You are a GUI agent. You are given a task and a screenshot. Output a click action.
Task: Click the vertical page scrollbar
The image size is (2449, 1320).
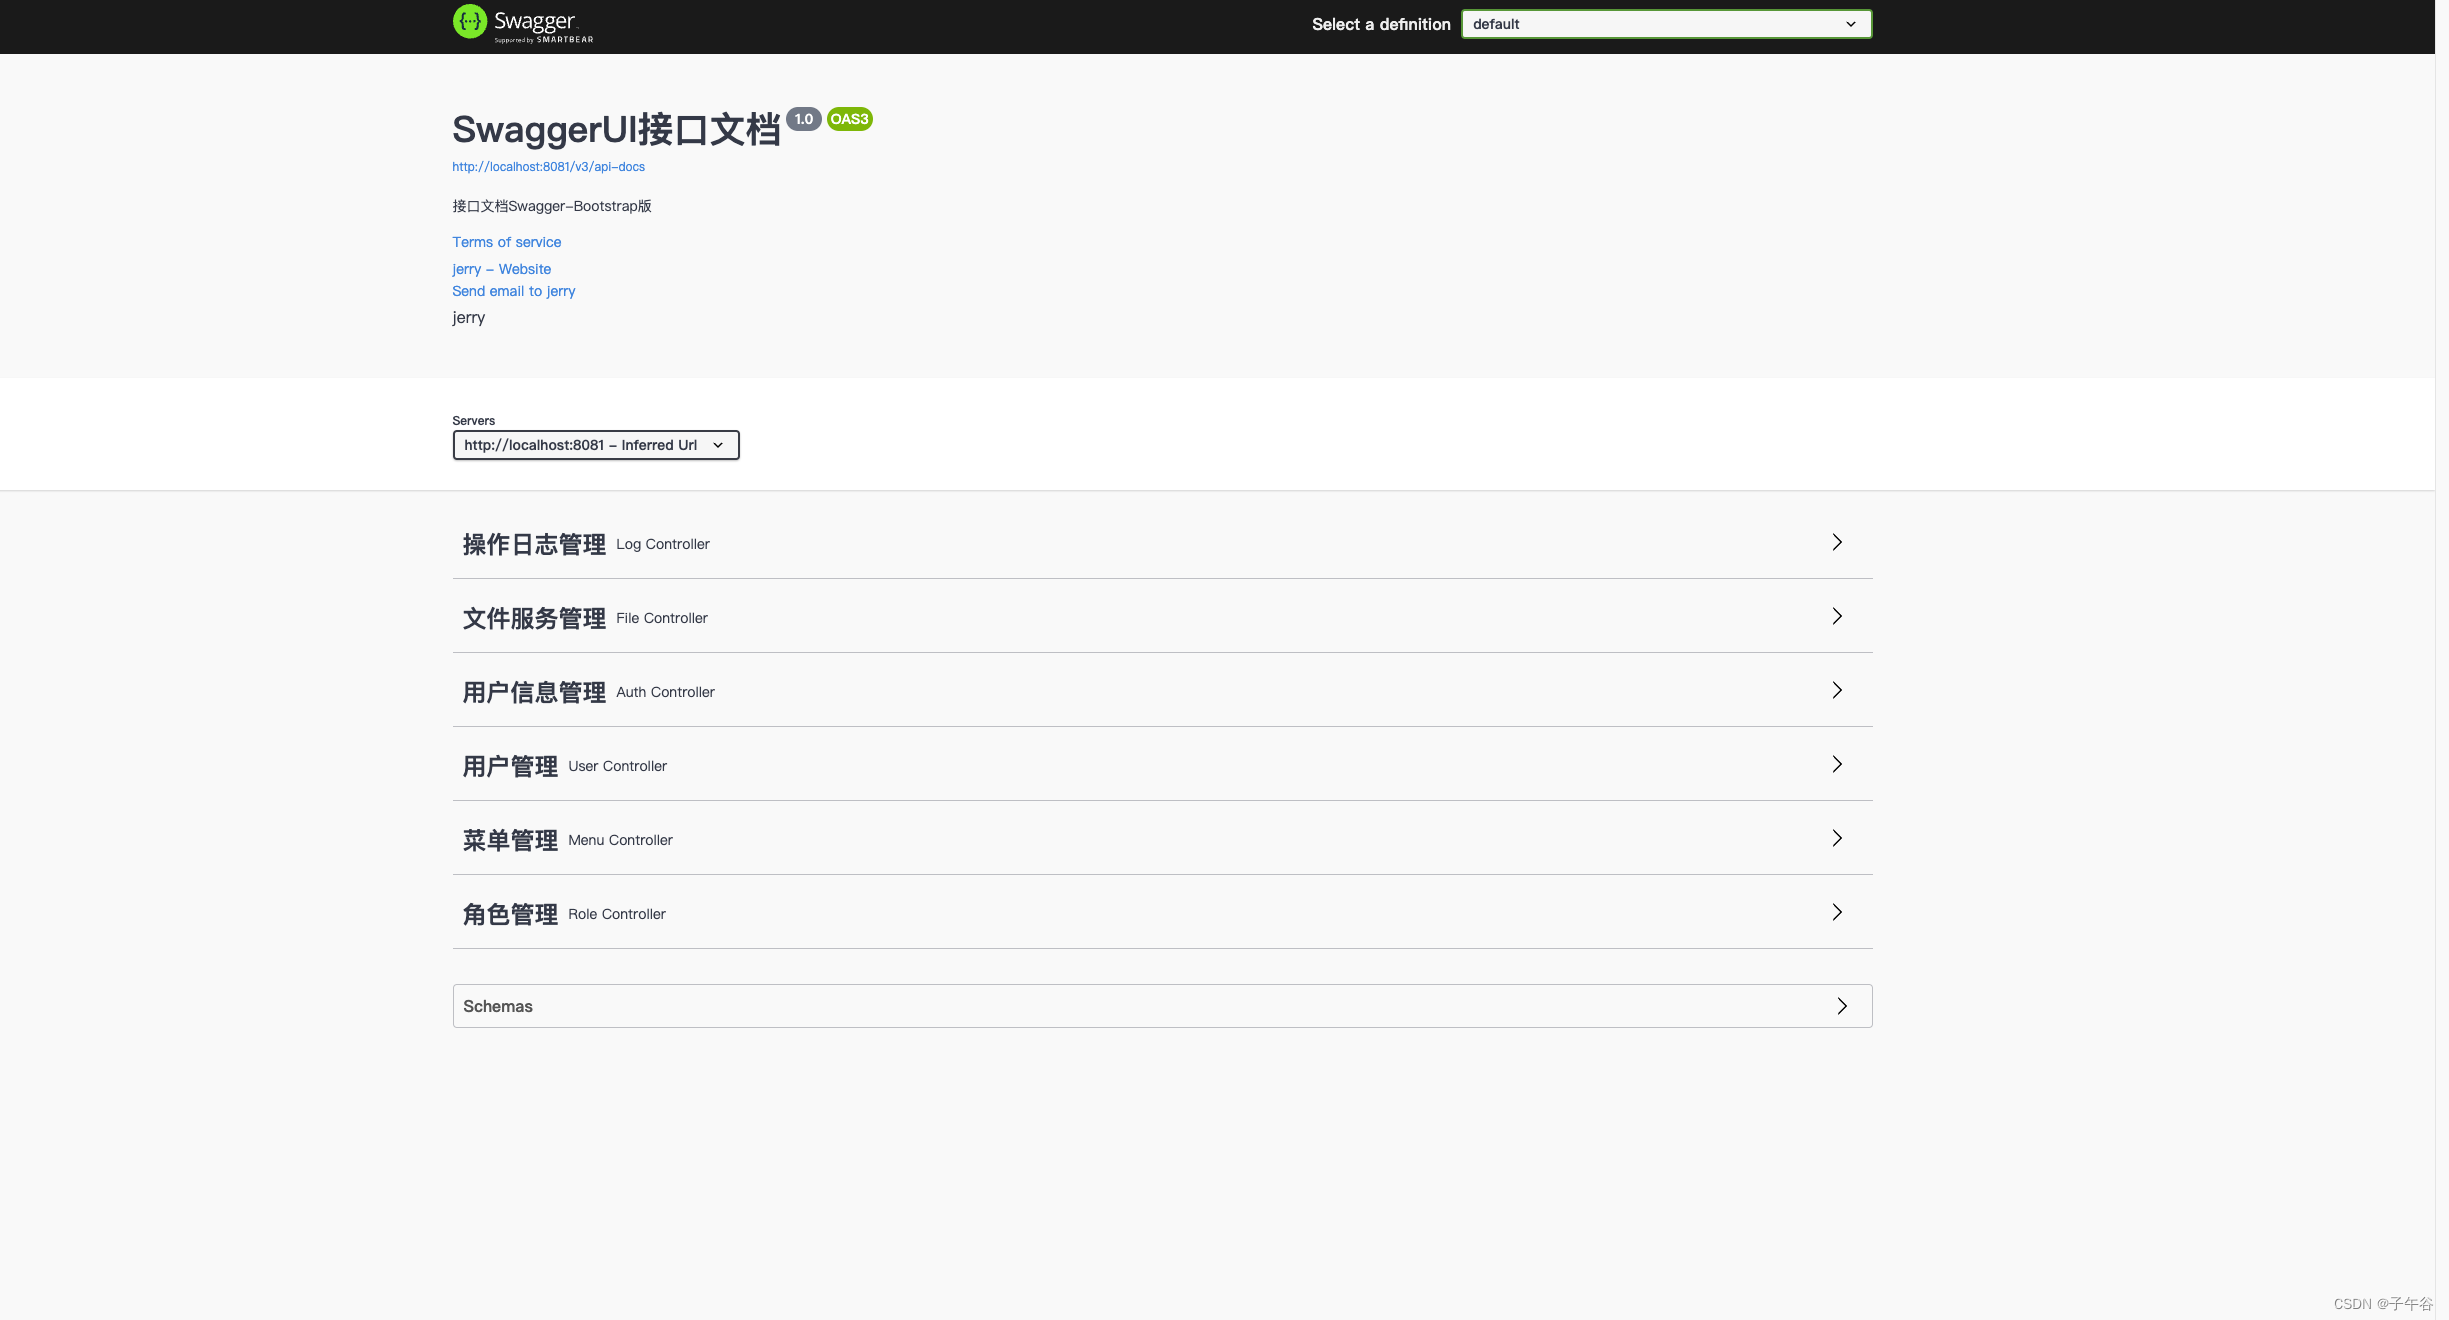click(x=2441, y=660)
